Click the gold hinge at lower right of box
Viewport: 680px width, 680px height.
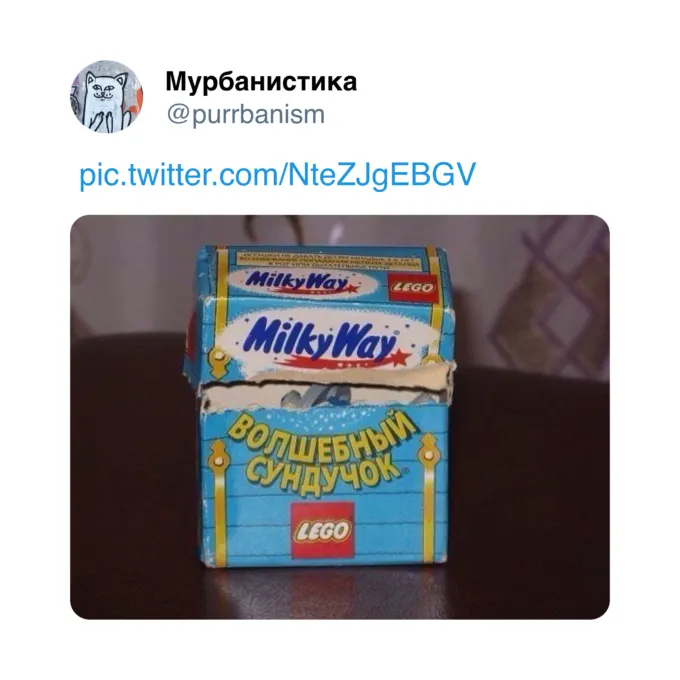click(x=428, y=457)
